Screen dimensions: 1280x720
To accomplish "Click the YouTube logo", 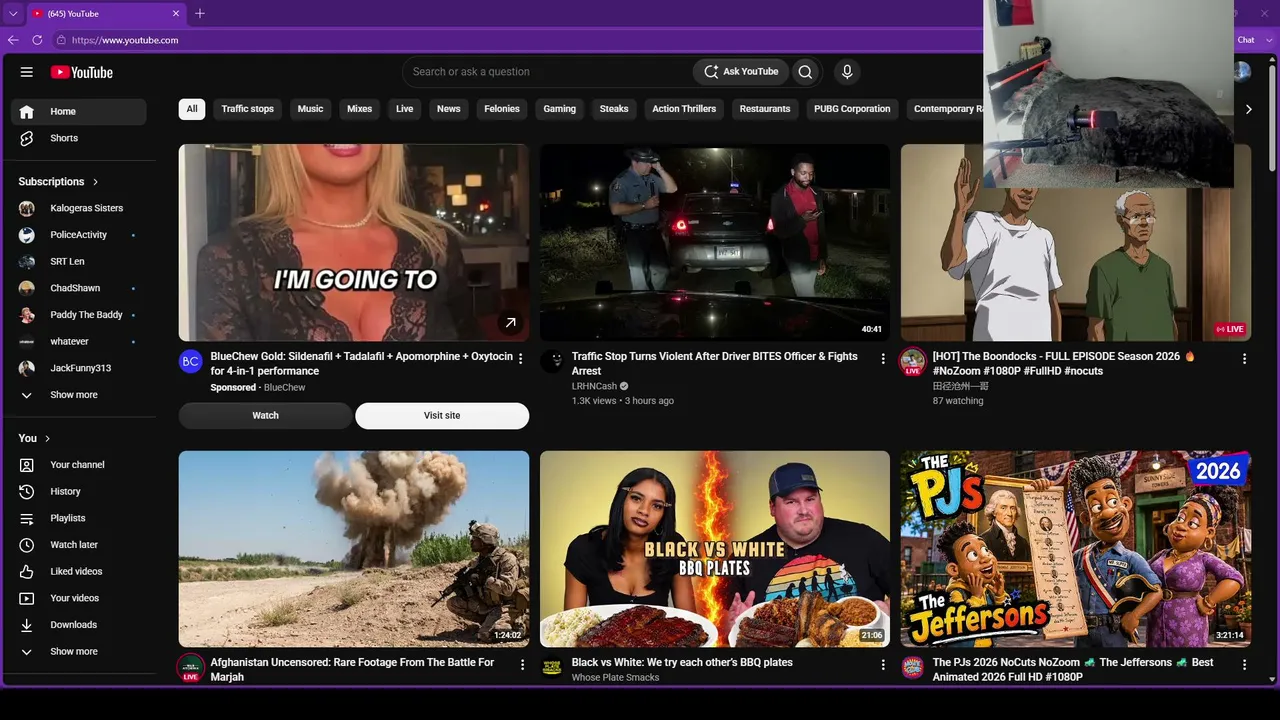I will click(82, 72).
